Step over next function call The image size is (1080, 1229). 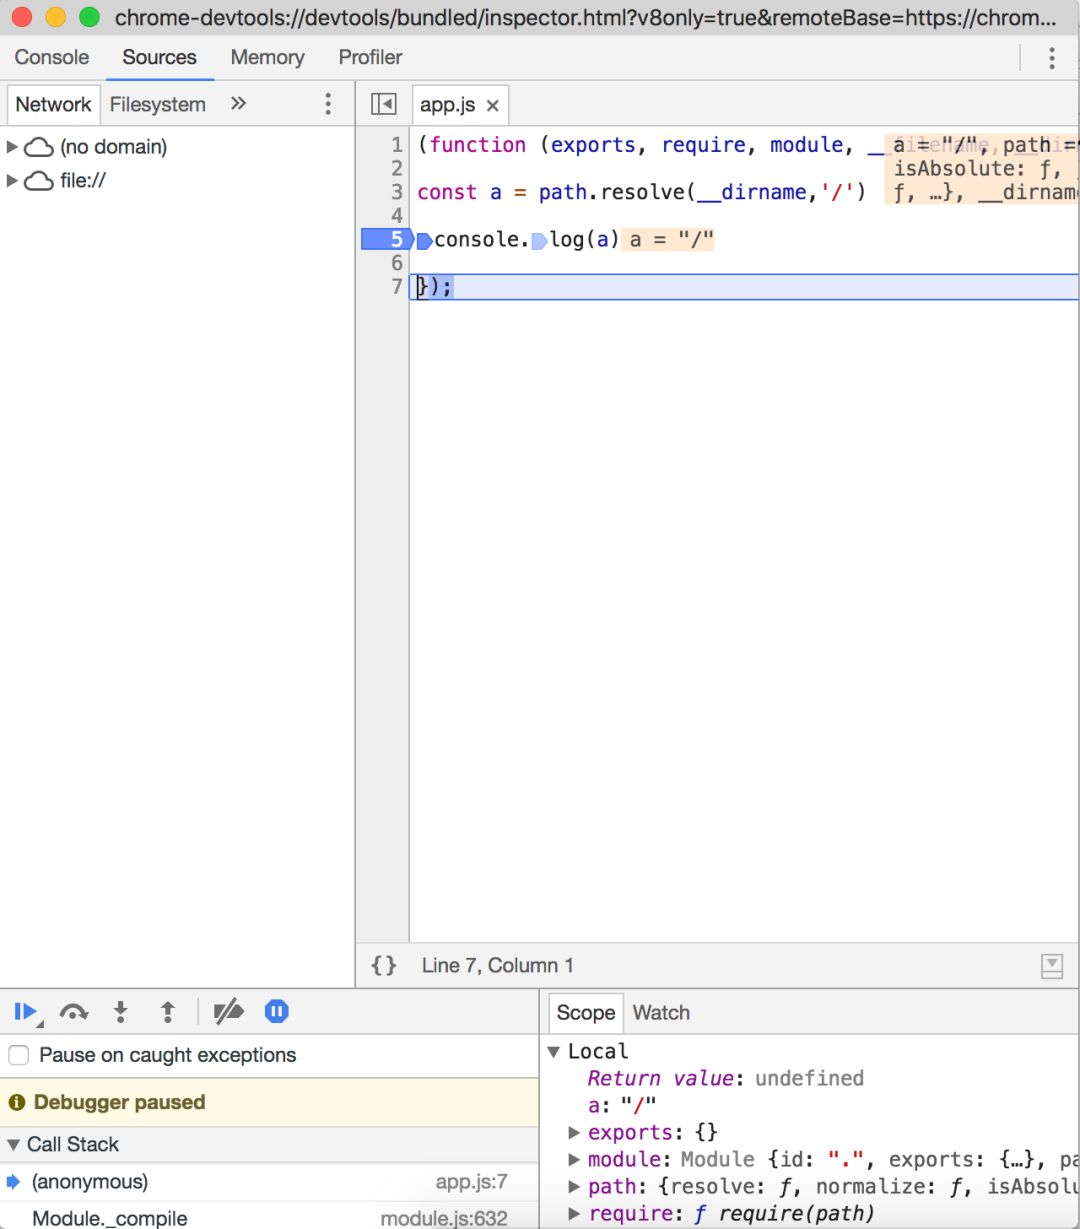point(73,1012)
